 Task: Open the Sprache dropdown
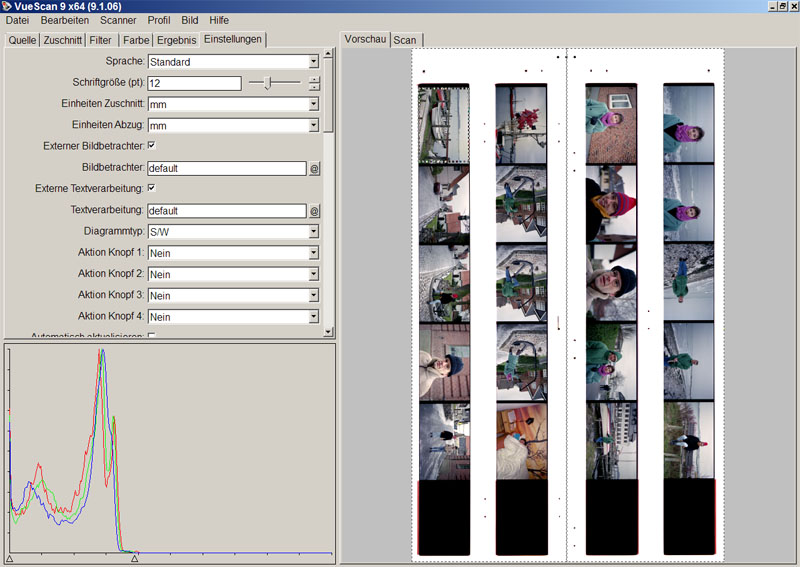313,62
